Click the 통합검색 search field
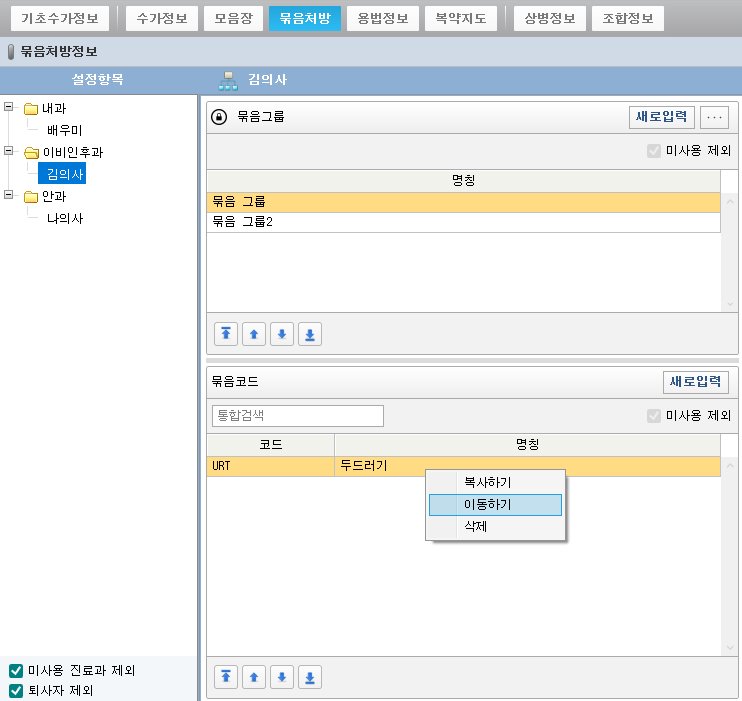Image resolution: width=742 pixels, height=701 pixels. pyautogui.click(x=297, y=415)
